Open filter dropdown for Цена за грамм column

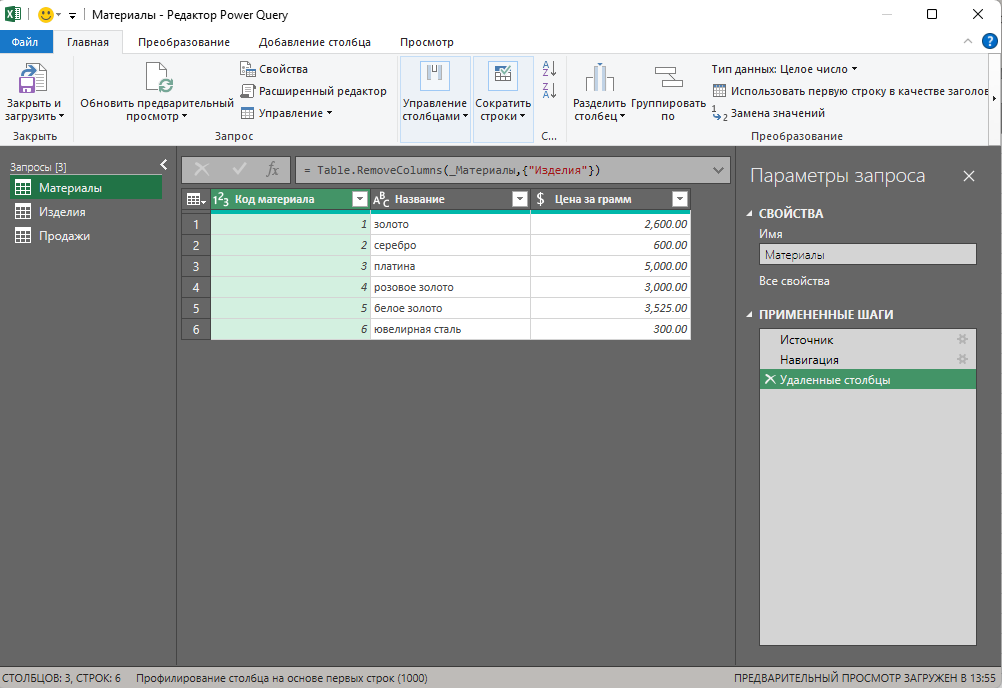click(680, 199)
